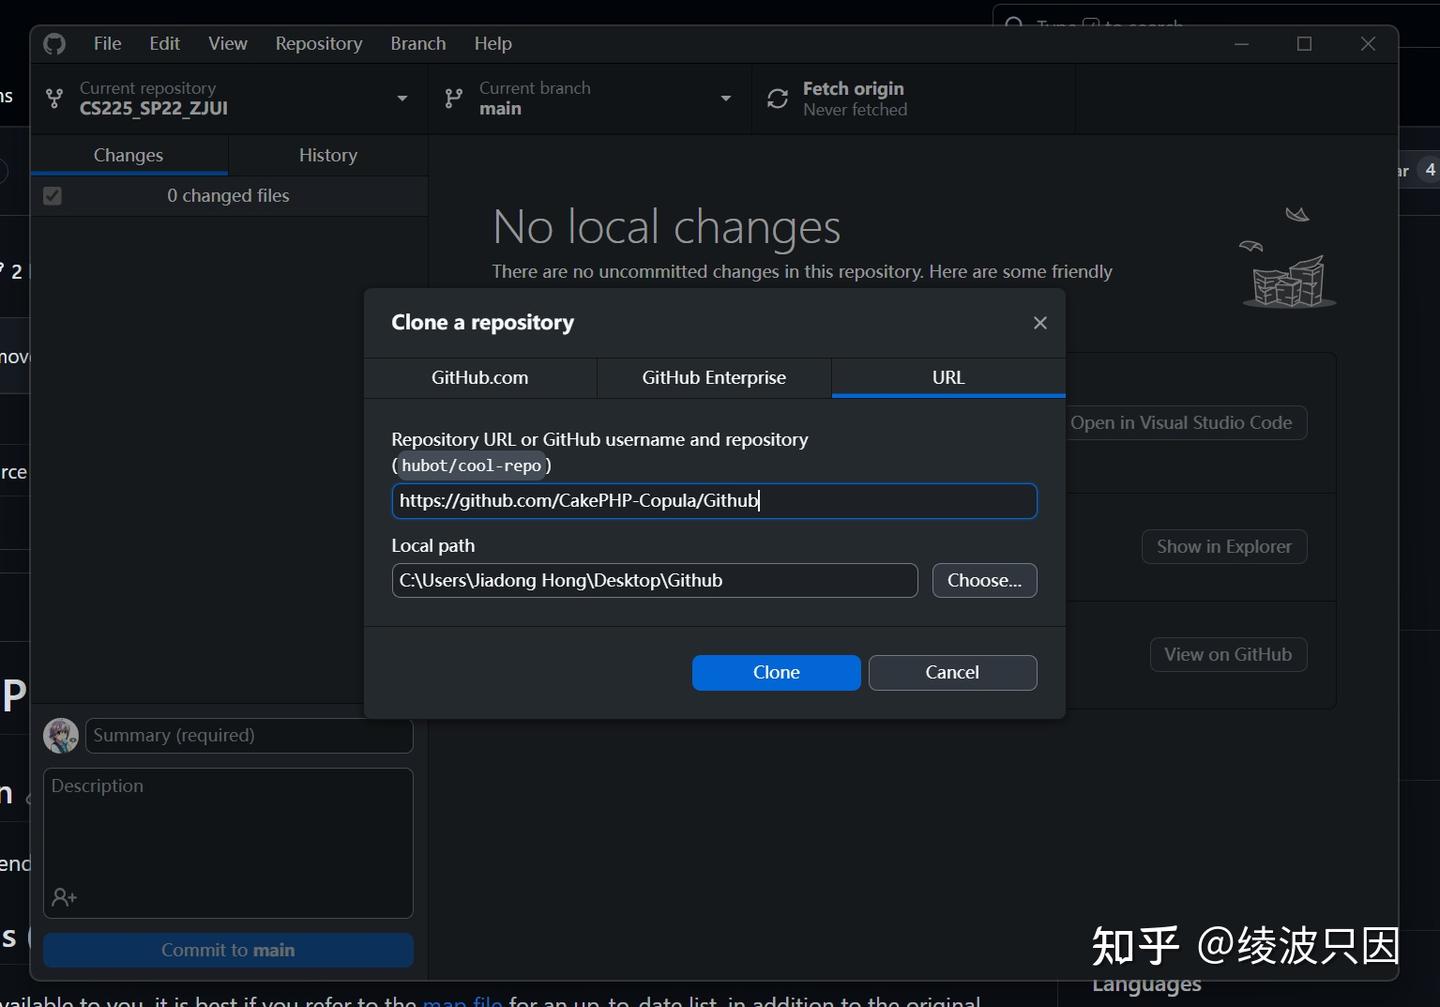The width and height of the screenshot is (1440, 1007).
Task: Click Choose to pick a local path
Action: pos(984,580)
